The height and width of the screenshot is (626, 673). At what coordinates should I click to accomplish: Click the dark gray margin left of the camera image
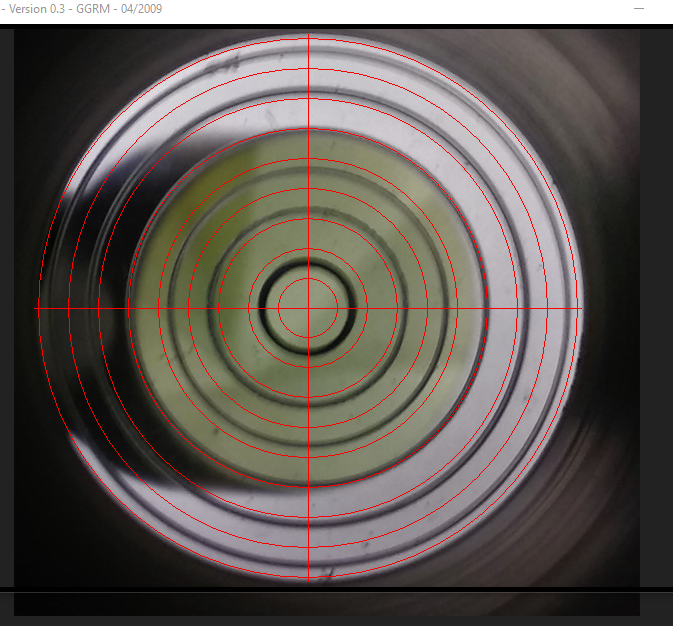pos(6,300)
